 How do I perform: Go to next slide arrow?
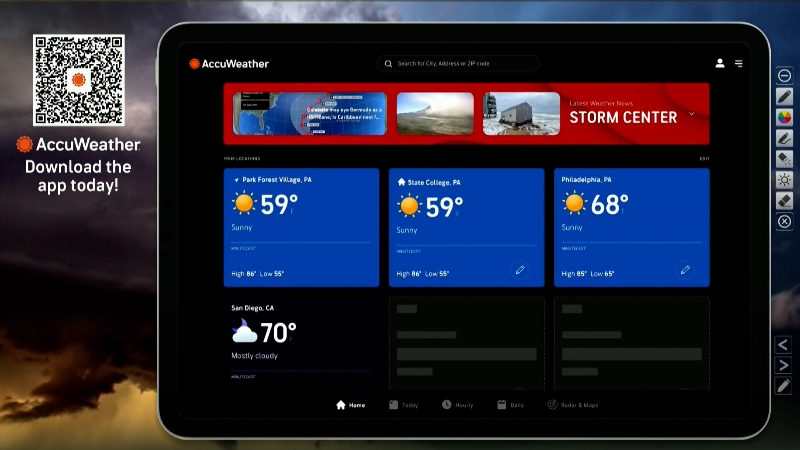[x=783, y=365]
